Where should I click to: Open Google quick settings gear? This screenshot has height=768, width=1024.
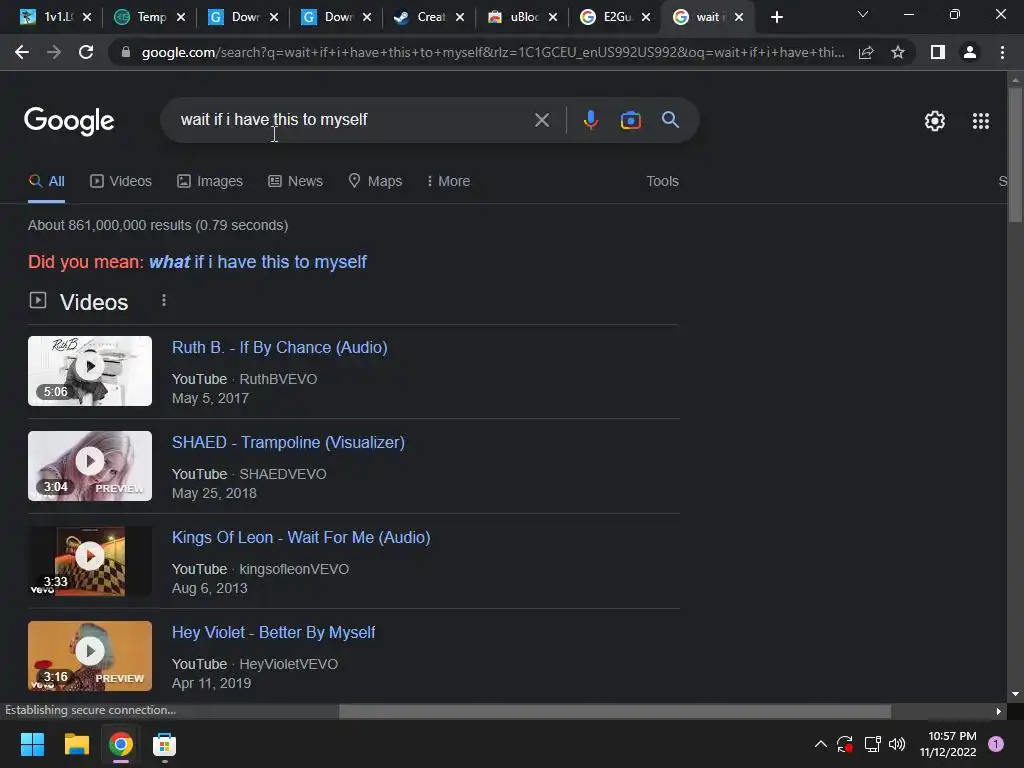pos(935,121)
